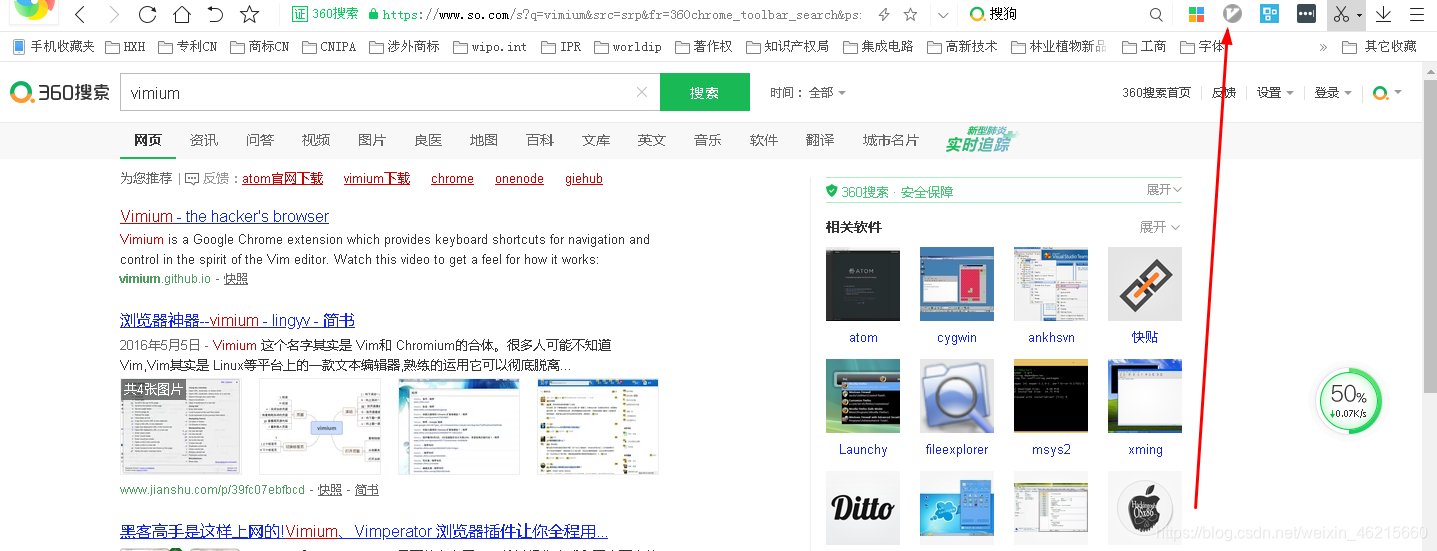Open the 手机收藏夹 bookmark
The width and height of the screenshot is (1437, 551).
coord(53,46)
